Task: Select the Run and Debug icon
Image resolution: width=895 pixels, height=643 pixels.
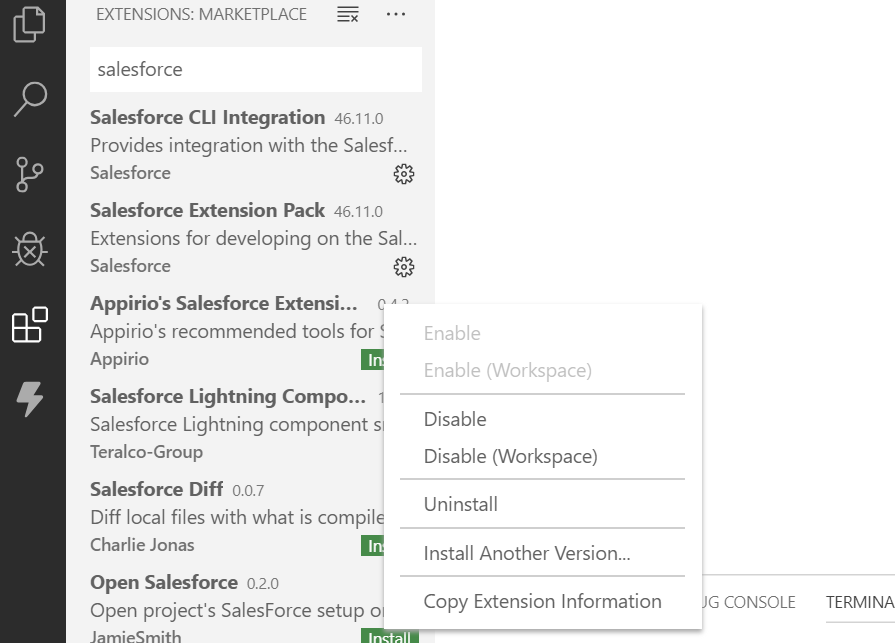Action: click(x=30, y=250)
